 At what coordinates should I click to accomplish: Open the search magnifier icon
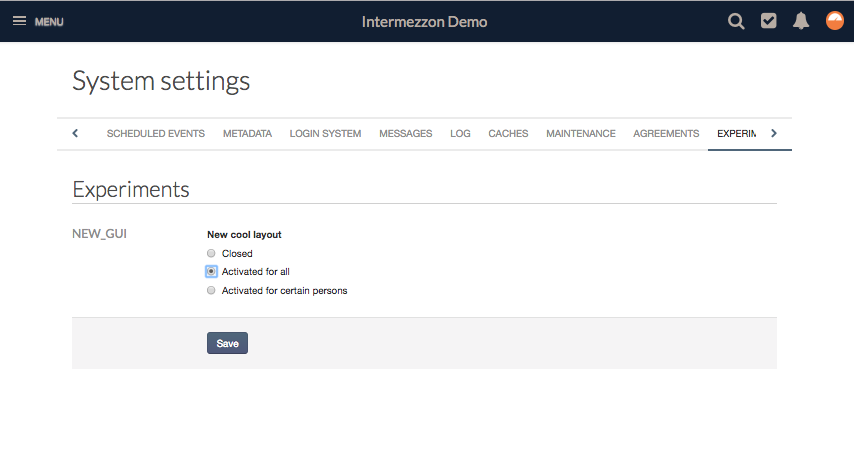point(736,21)
